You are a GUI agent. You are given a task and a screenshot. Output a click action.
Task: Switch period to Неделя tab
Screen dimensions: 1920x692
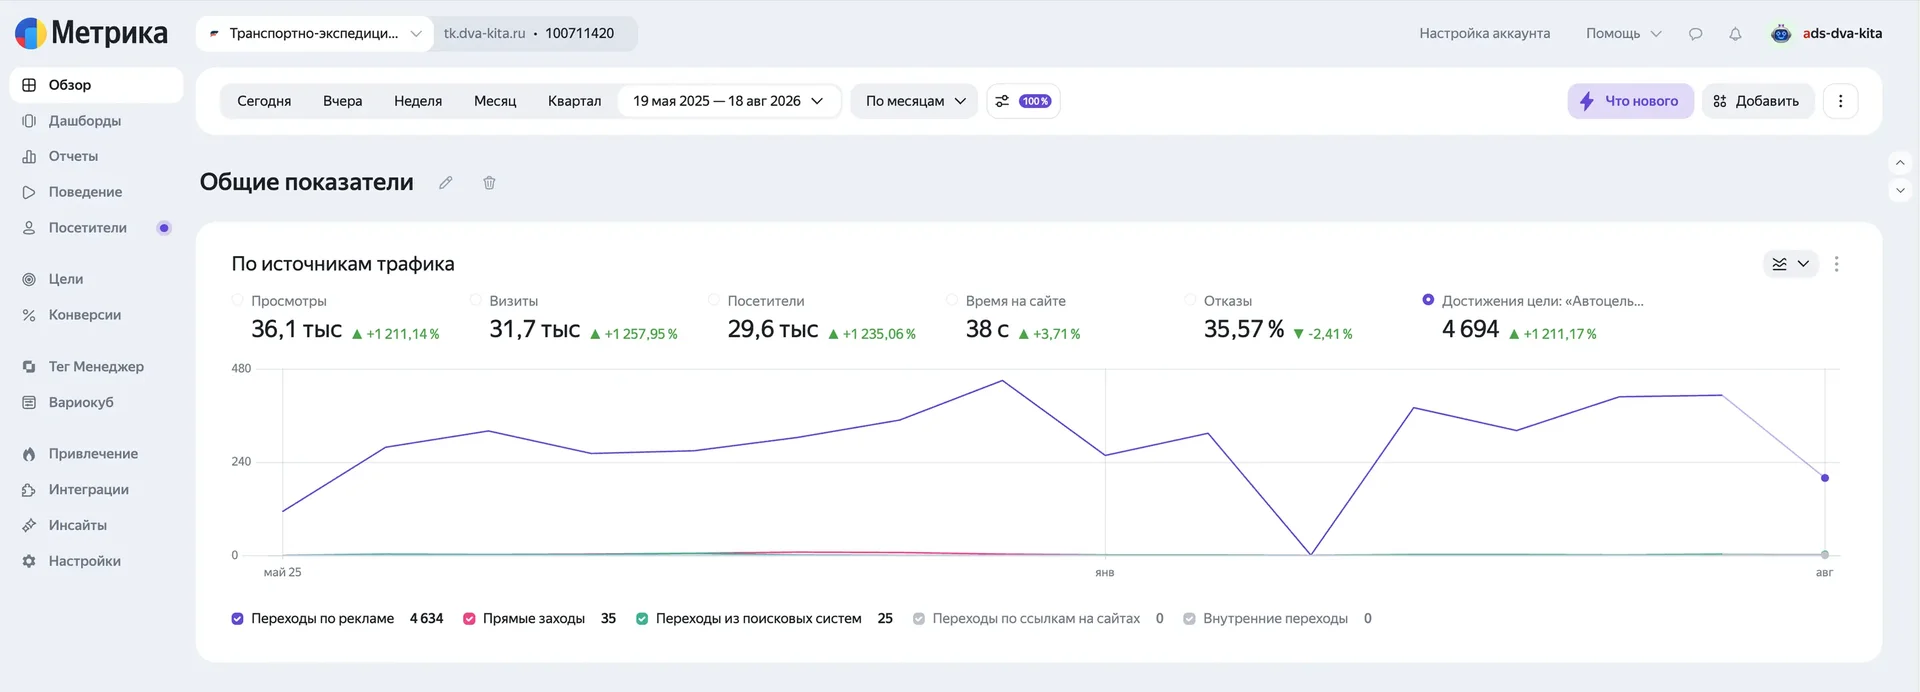(x=418, y=101)
